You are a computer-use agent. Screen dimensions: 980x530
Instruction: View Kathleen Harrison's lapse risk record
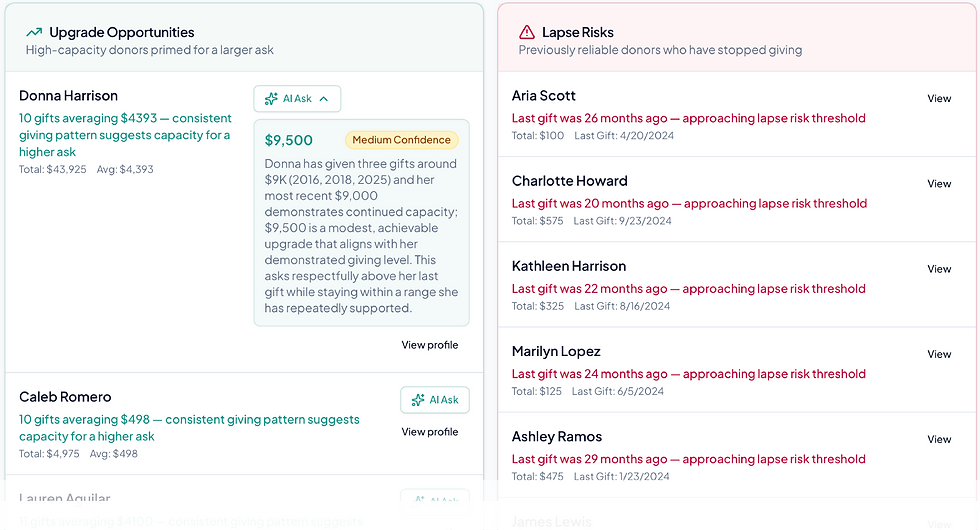pos(939,269)
